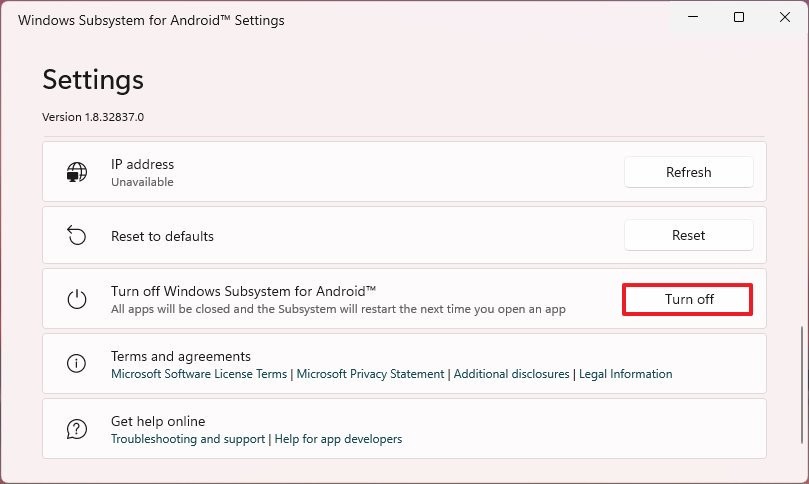Open the Additional disclosures link
Image resolution: width=809 pixels, height=484 pixels.
tap(511, 374)
